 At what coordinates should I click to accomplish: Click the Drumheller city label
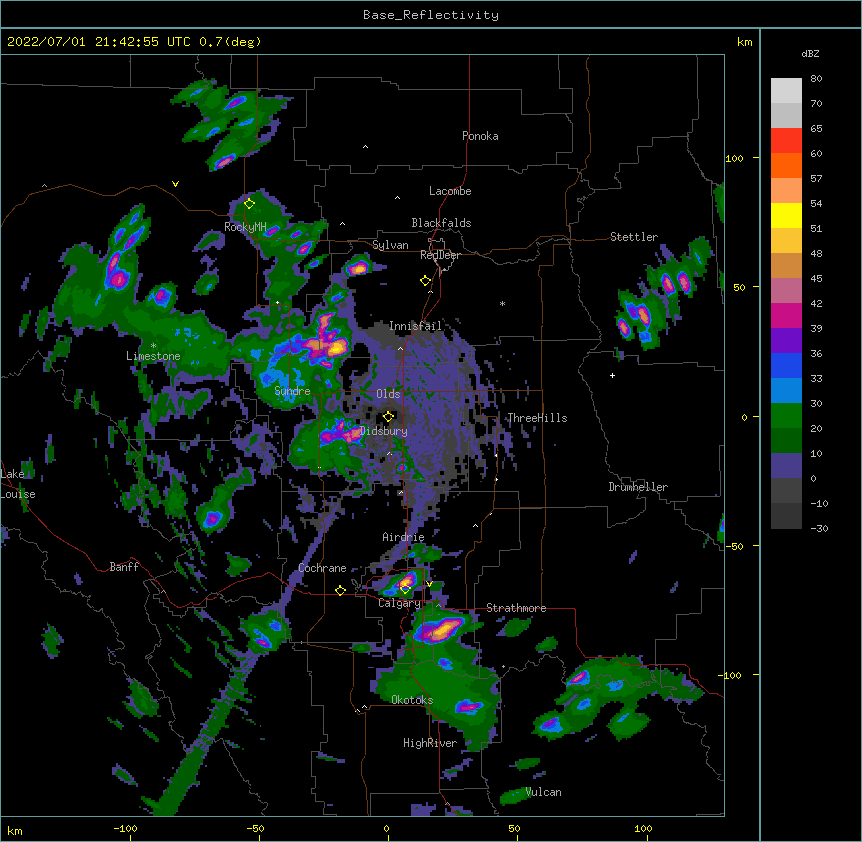(638, 487)
